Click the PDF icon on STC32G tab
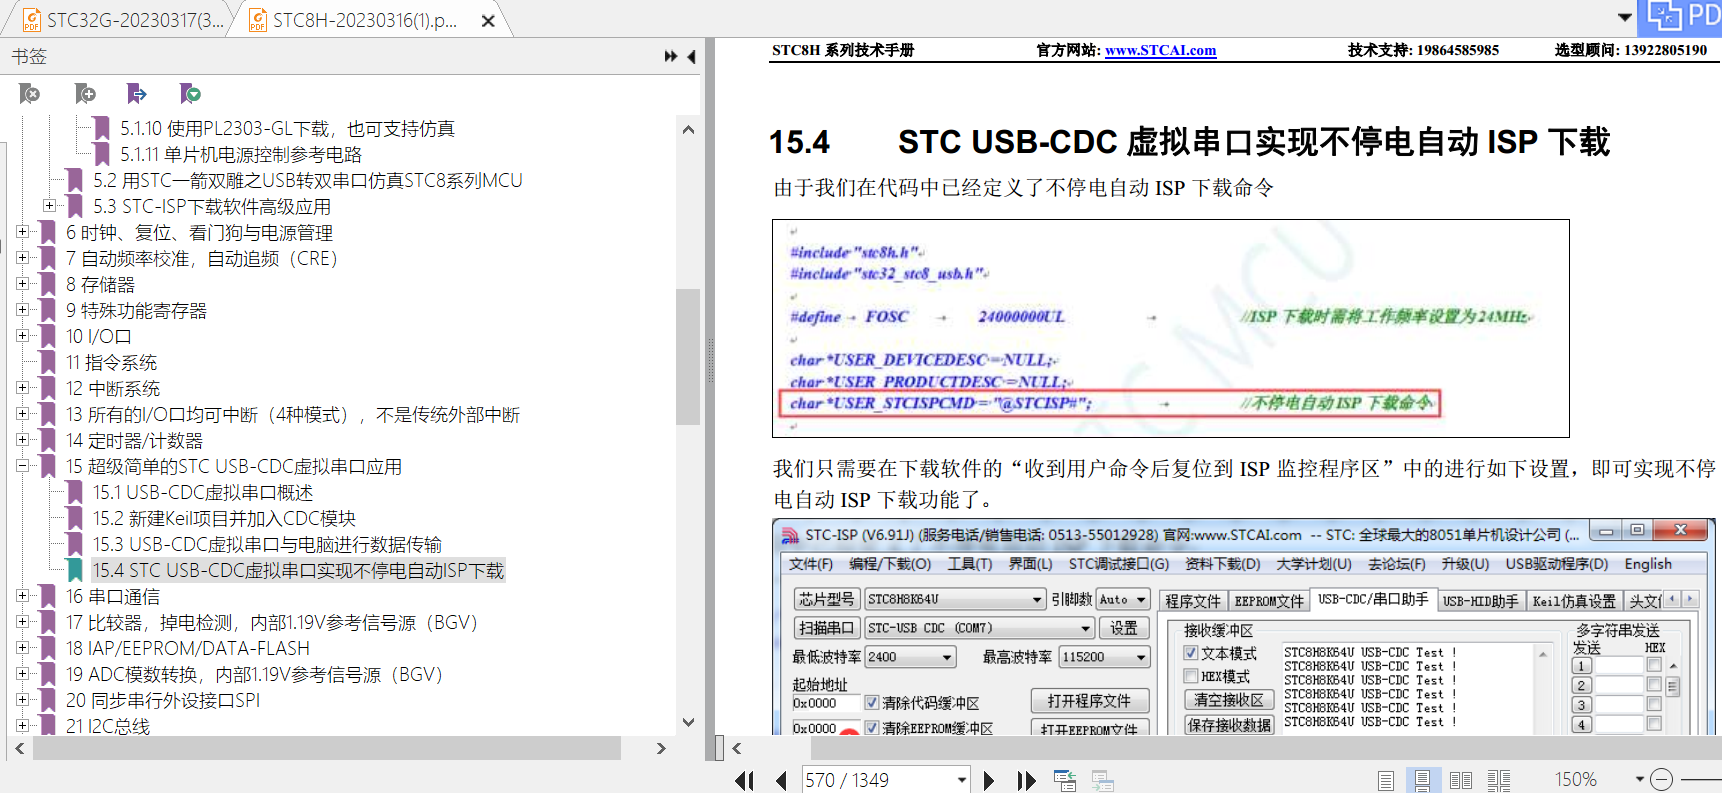1722x793 pixels. (32, 20)
